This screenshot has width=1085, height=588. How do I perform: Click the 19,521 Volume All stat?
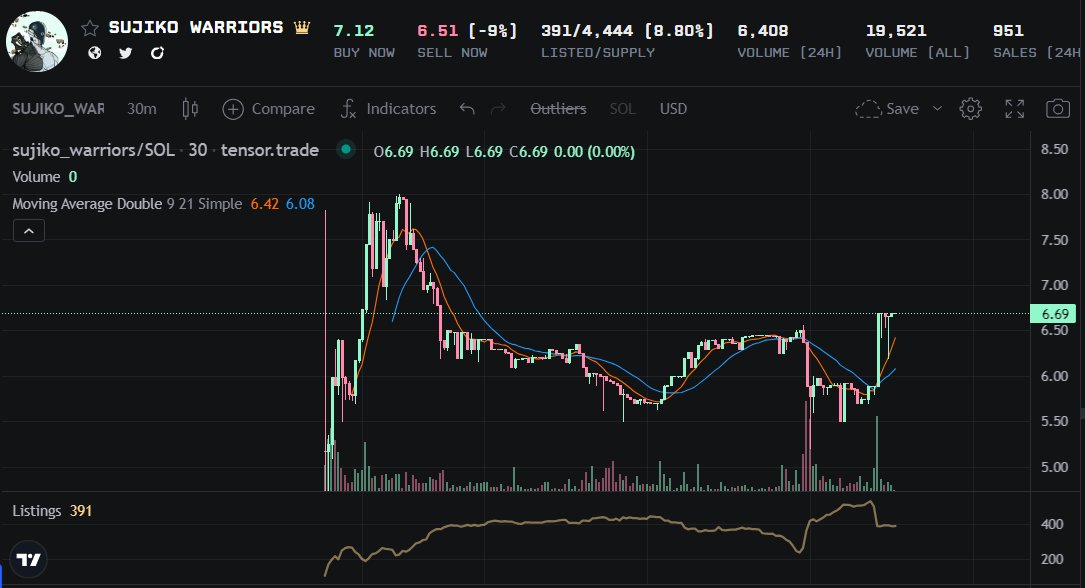point(896,30)
